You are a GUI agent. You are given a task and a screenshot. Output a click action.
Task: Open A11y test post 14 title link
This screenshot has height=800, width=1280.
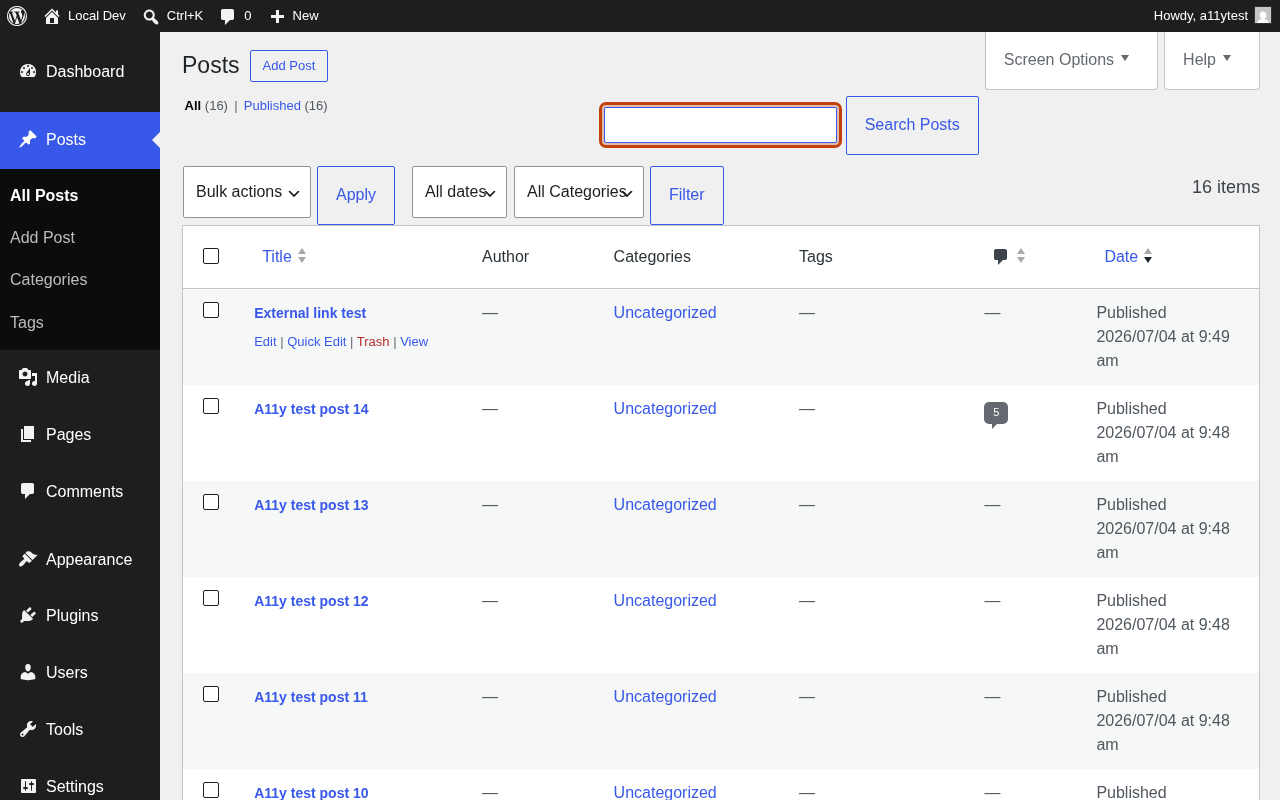(311, 409)
